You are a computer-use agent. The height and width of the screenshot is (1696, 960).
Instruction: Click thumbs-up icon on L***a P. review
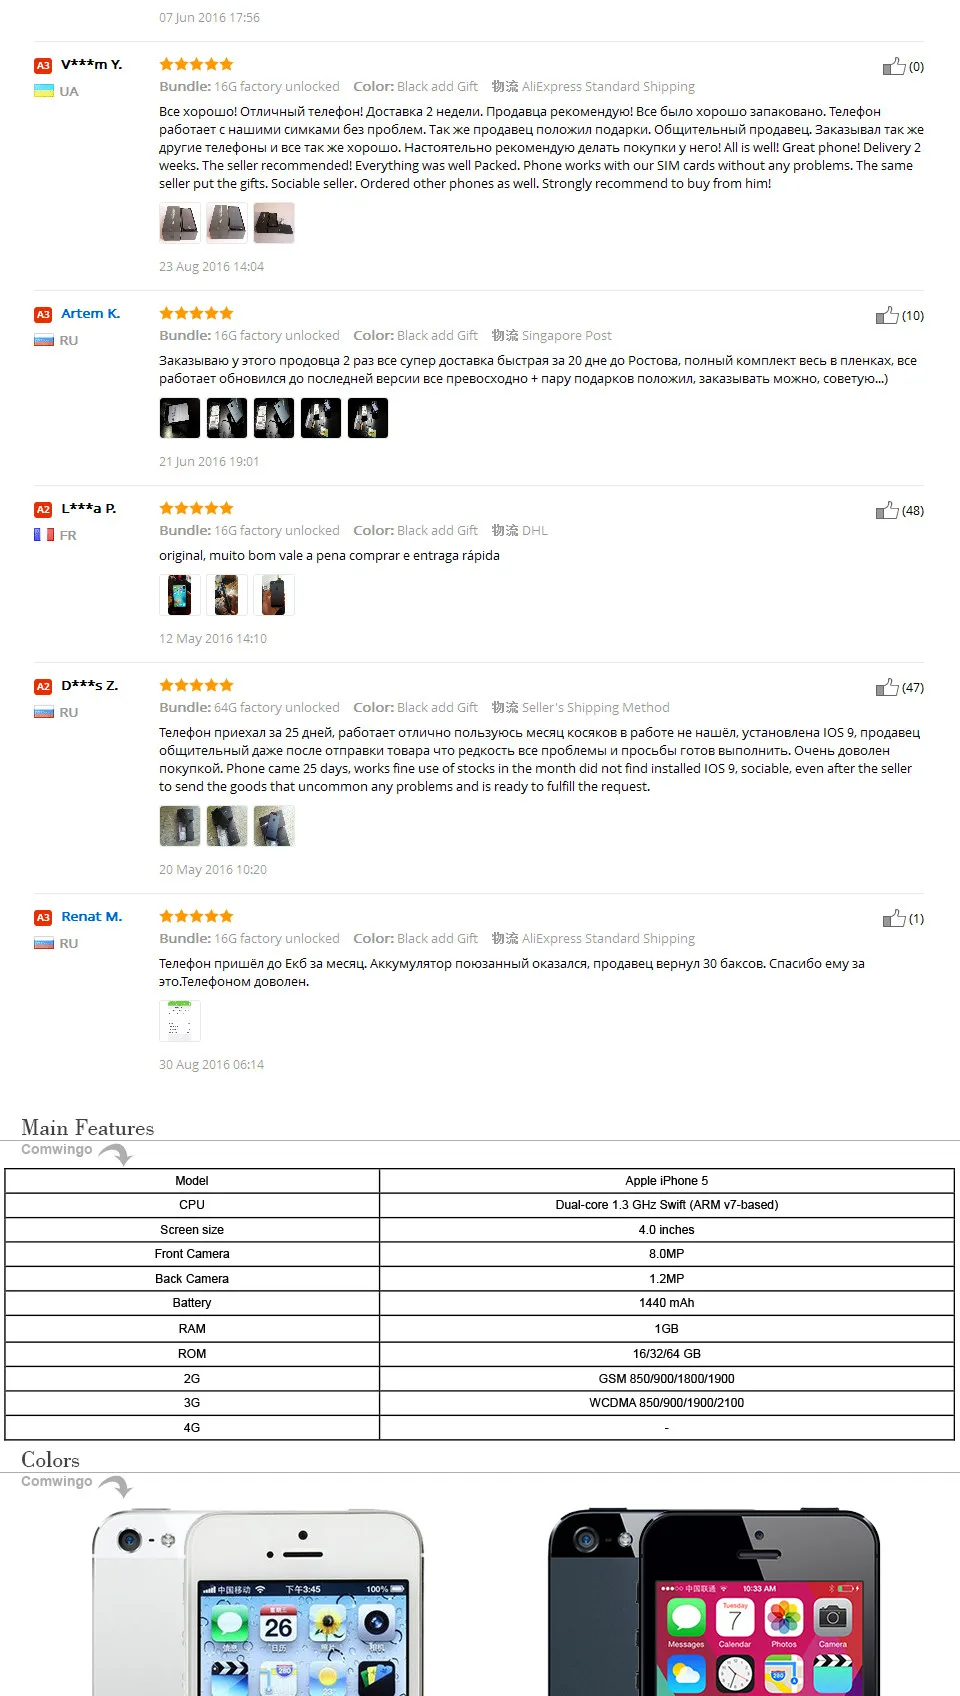(x=886, y=511)
